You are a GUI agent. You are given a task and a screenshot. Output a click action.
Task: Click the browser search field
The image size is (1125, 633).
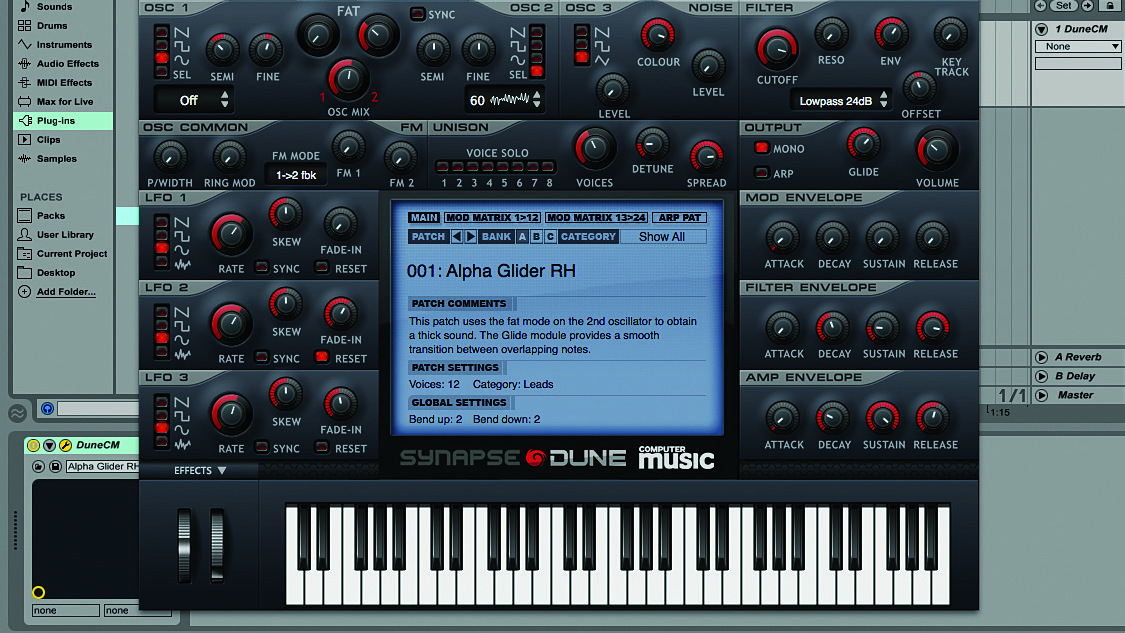pyautogui.click(x=98, y=408)
